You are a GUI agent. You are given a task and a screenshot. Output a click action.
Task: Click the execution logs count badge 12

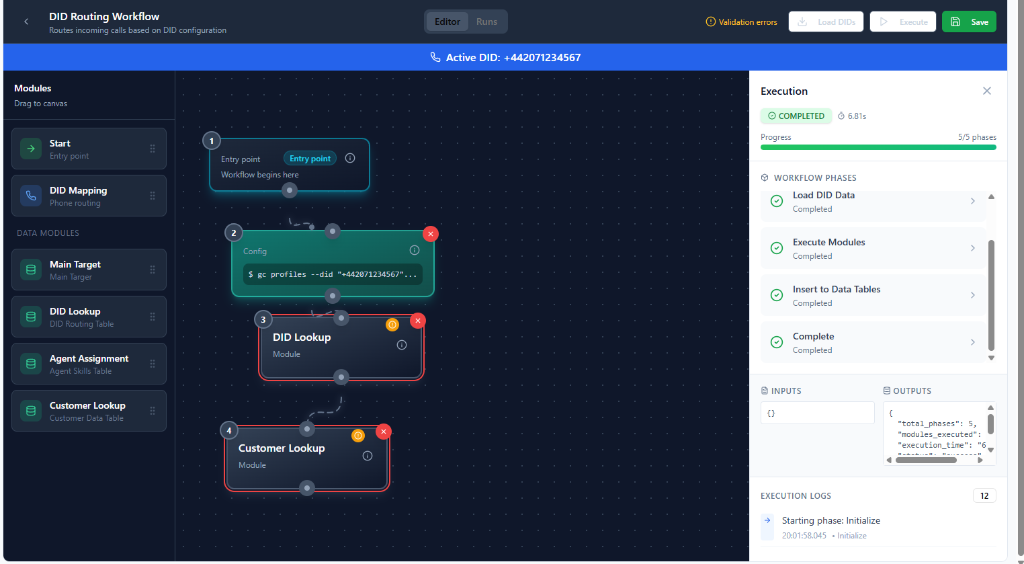[x=984, y=496]
